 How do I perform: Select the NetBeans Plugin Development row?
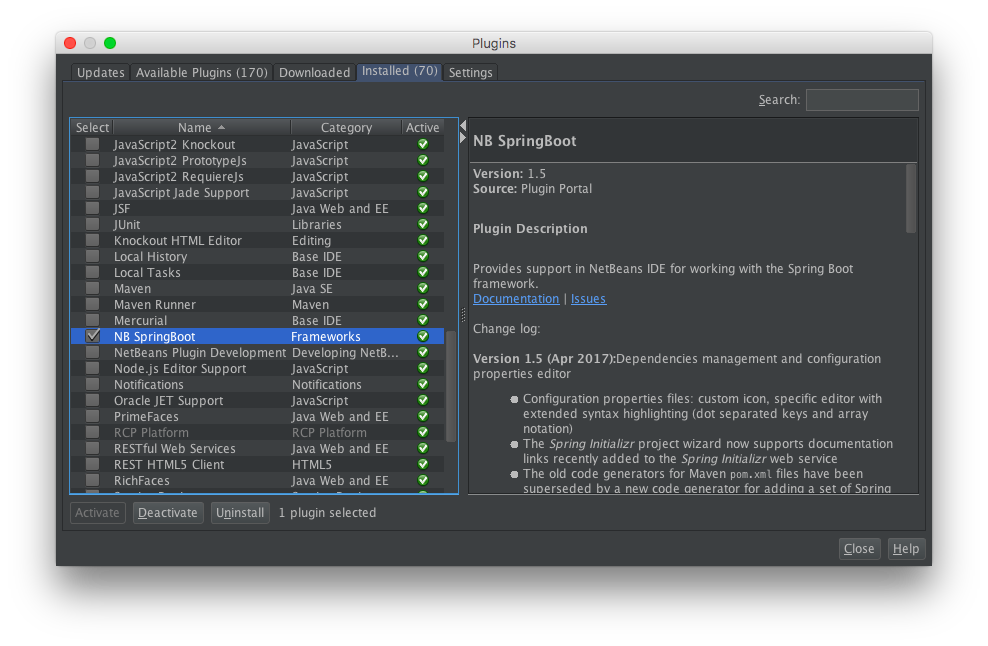point(257,352)
